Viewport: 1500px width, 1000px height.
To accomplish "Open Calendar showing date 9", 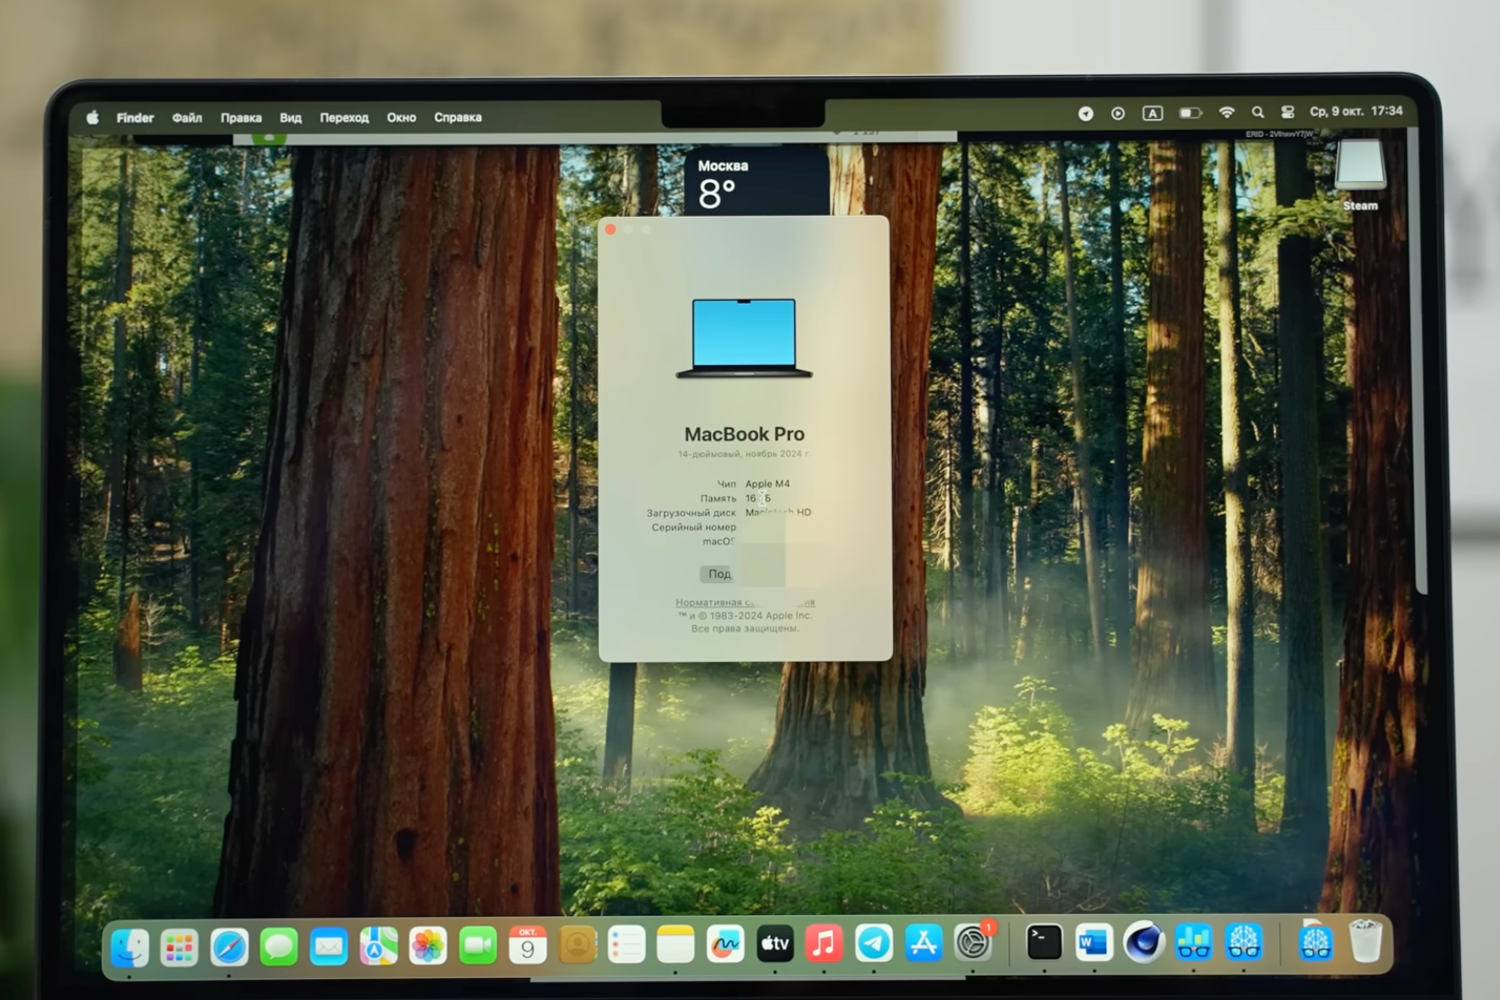I will [x=527, y=945].
